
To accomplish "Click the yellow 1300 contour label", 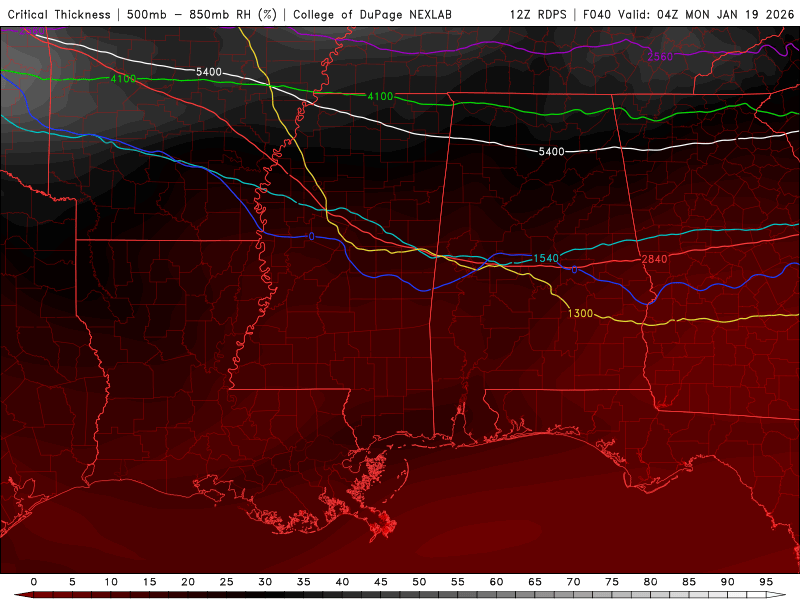I will (580, 313).
